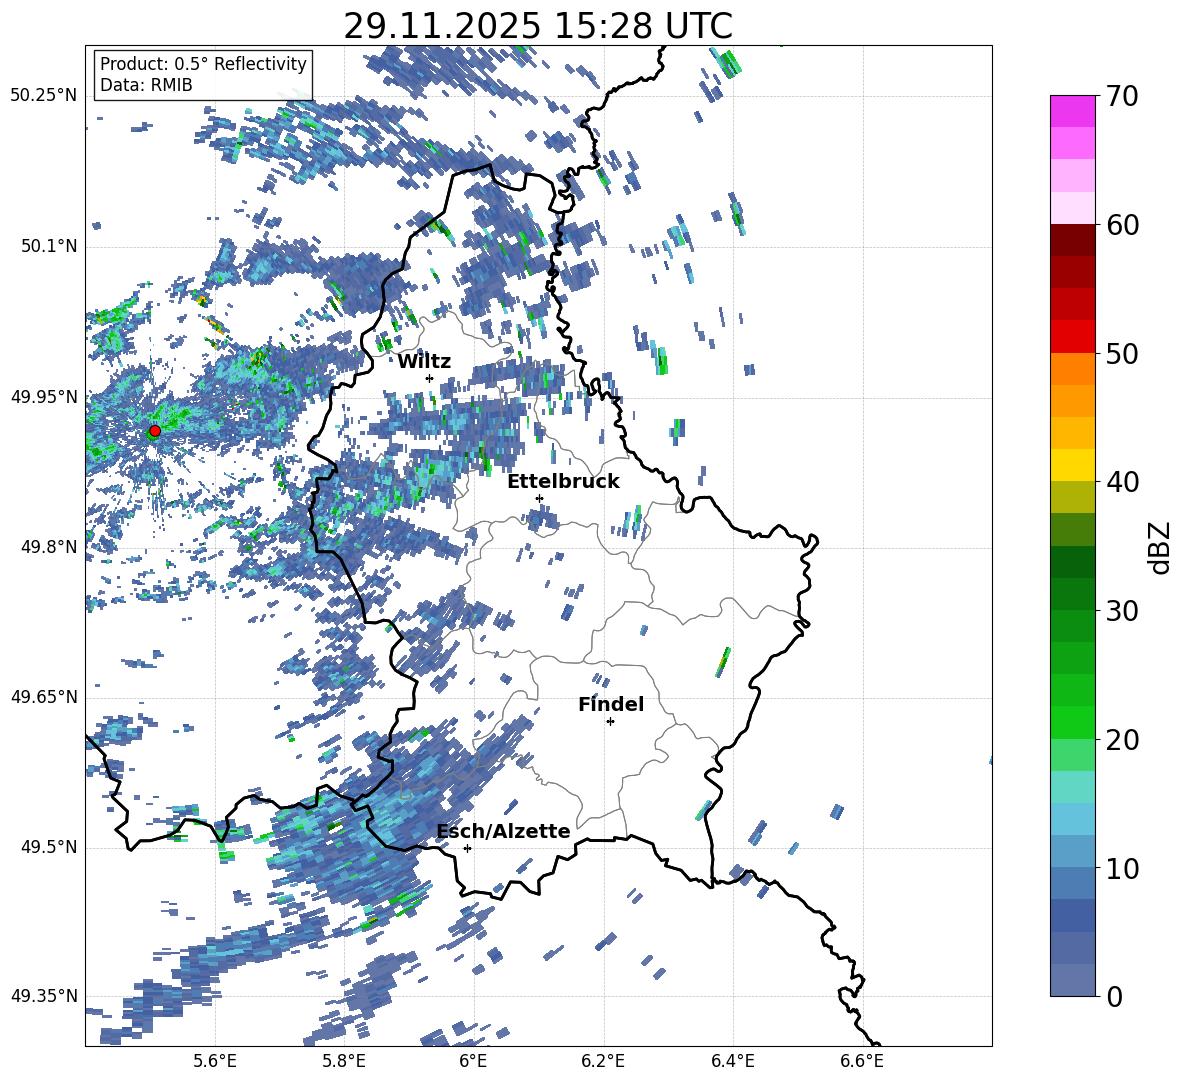This screenshot has width=1184, height=1081.
Task: Click the Findel station cross marker
Action: (x=610, y=722)
